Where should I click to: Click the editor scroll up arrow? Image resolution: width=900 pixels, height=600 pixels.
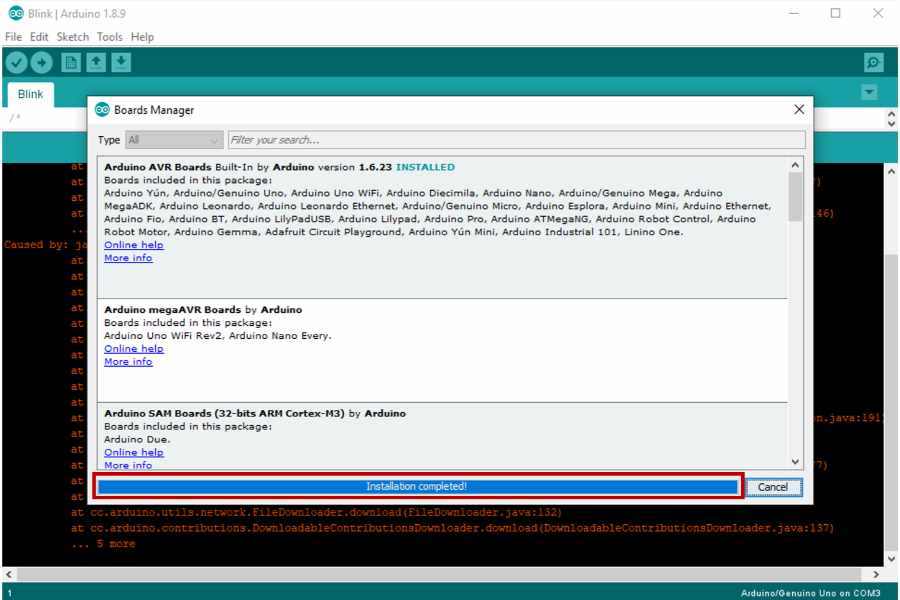coord(891,114)
